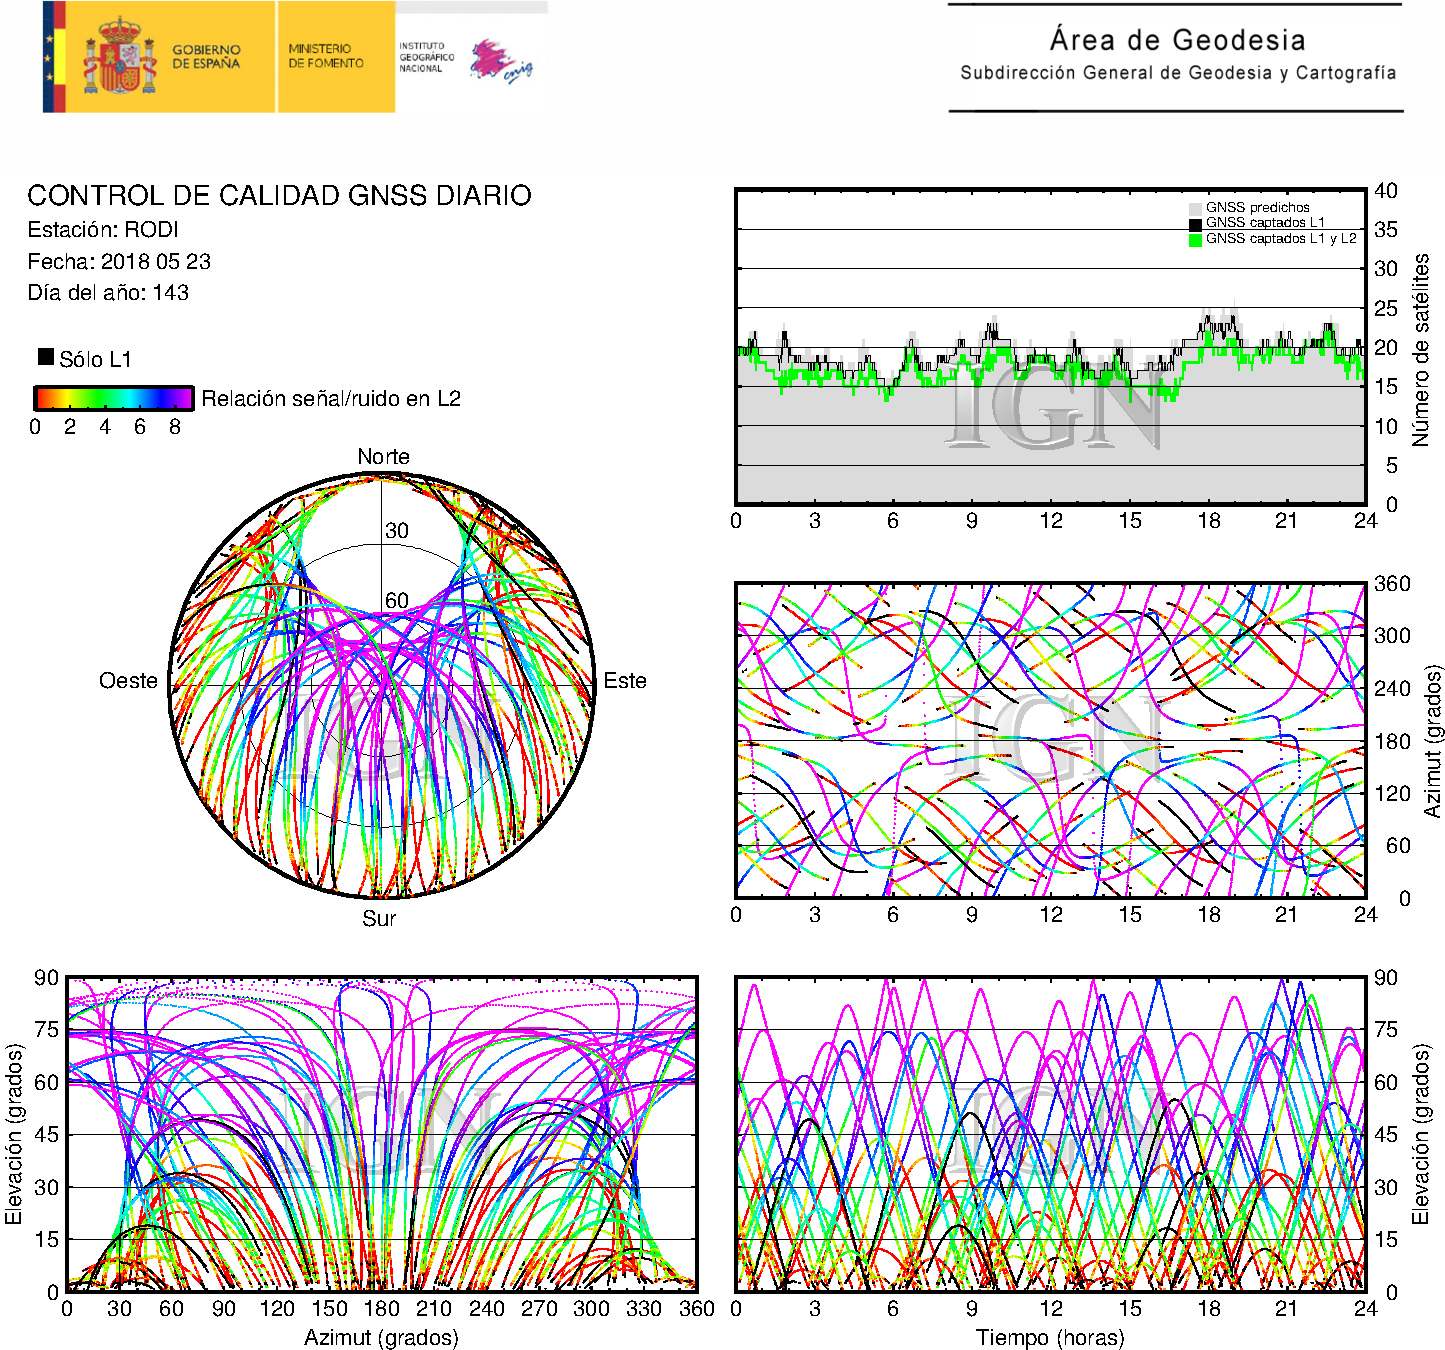The width and height of the screenshot is (1445, 1350).
Task: Click the black GNSS captados L1 legend marker
Action: point(1195,224)
